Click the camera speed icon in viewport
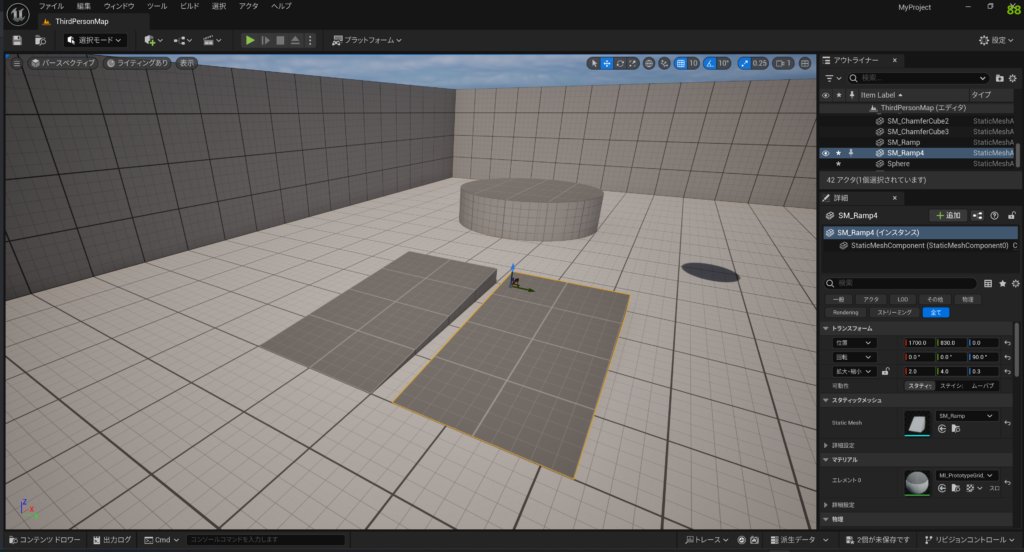Viewport: 1024px width, 552px height. 777,63
